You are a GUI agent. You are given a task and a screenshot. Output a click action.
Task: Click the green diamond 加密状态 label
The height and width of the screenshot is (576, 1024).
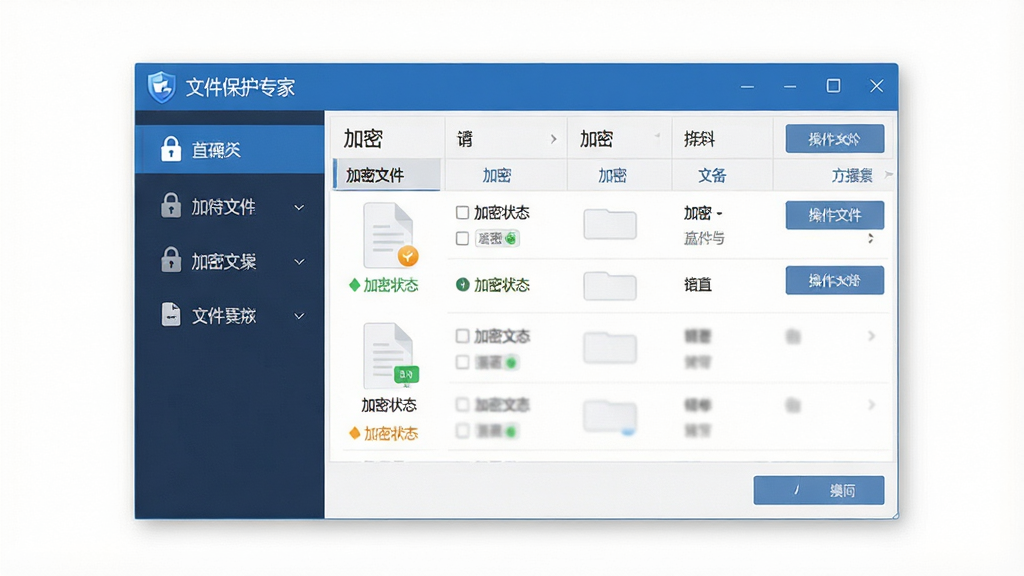pyautogui.click(x=383, y=285)
